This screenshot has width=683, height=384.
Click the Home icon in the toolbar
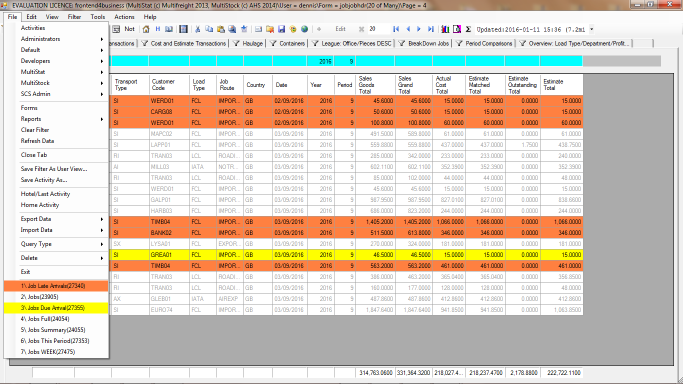146,29
